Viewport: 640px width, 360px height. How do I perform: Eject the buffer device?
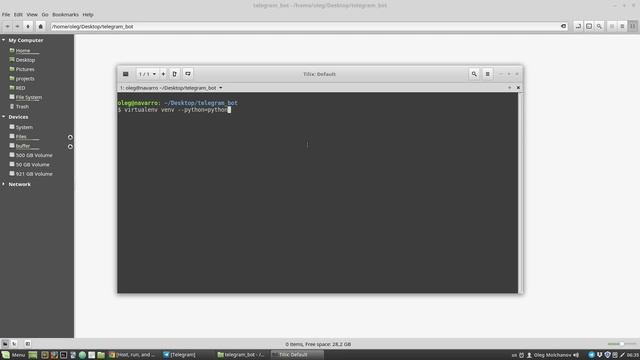coord(70,147)
